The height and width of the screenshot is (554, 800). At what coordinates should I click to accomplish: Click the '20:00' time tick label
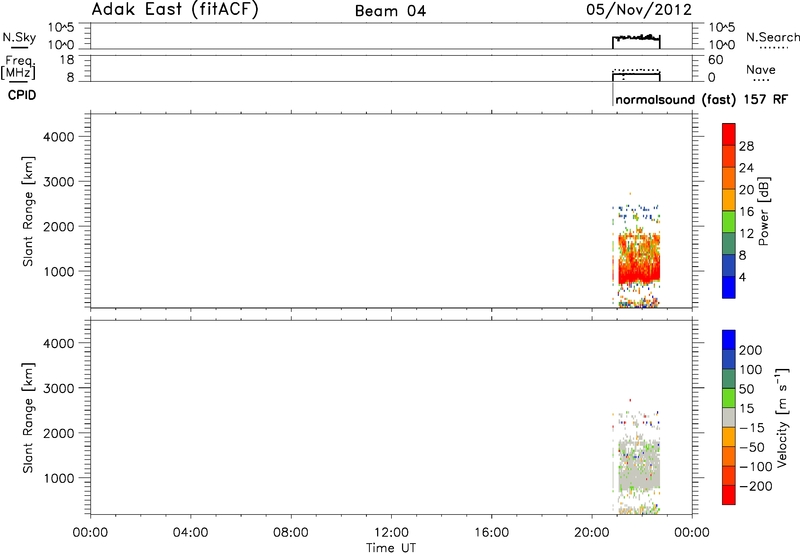click(591, 533)
